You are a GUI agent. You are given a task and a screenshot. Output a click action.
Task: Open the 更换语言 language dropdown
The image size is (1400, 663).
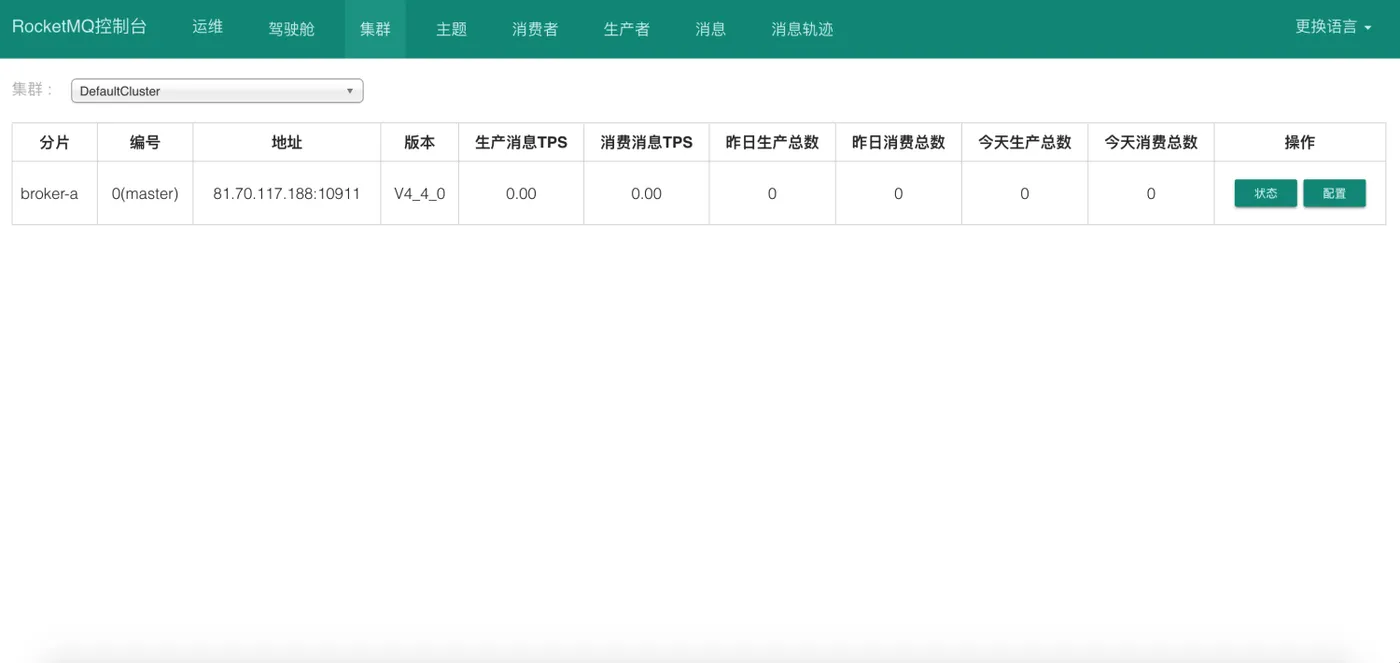[x=1333, y=27]
